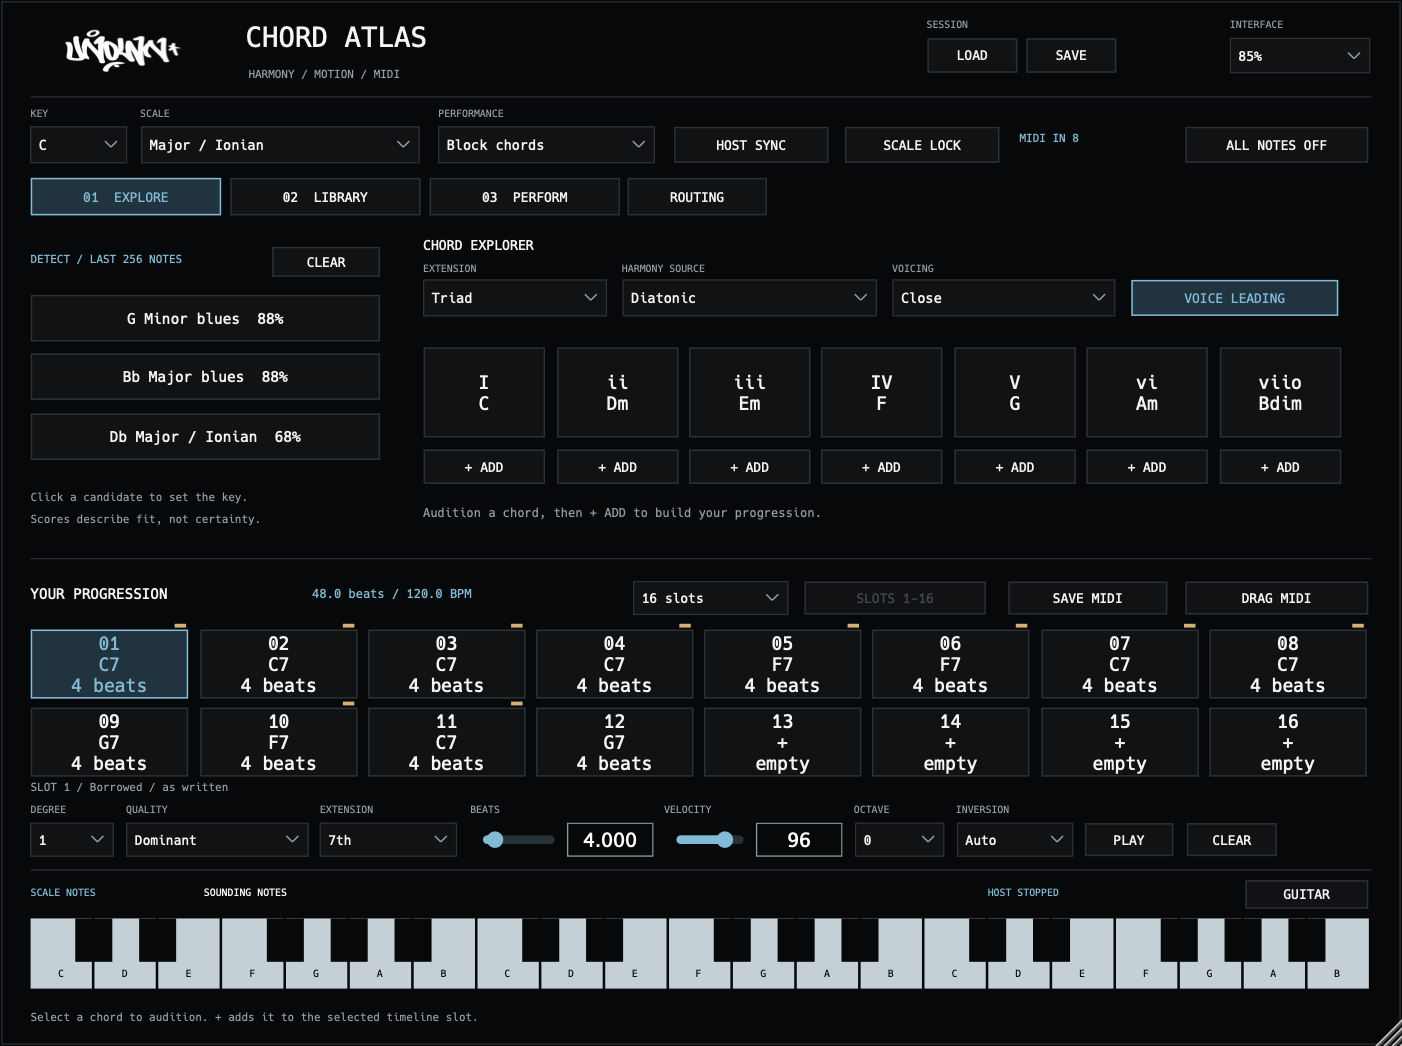
Task: Click the window resize grip corner
Action: [1389, 1033]
